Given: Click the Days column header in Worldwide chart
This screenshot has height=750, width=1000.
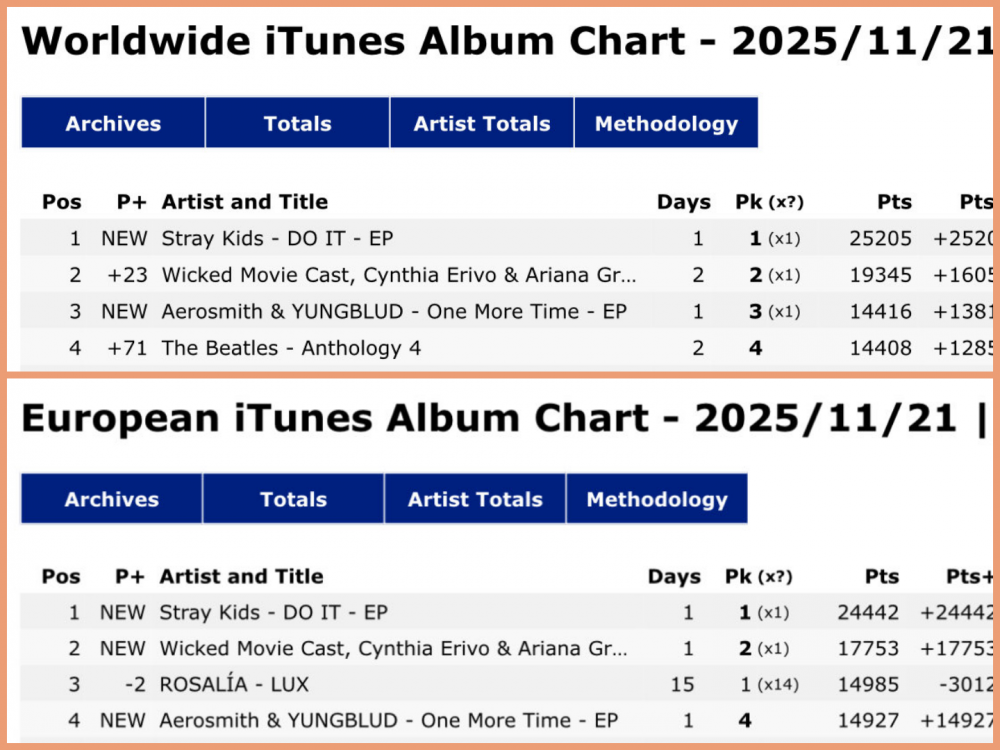Looking at the screenshot, I should [683, 202].
